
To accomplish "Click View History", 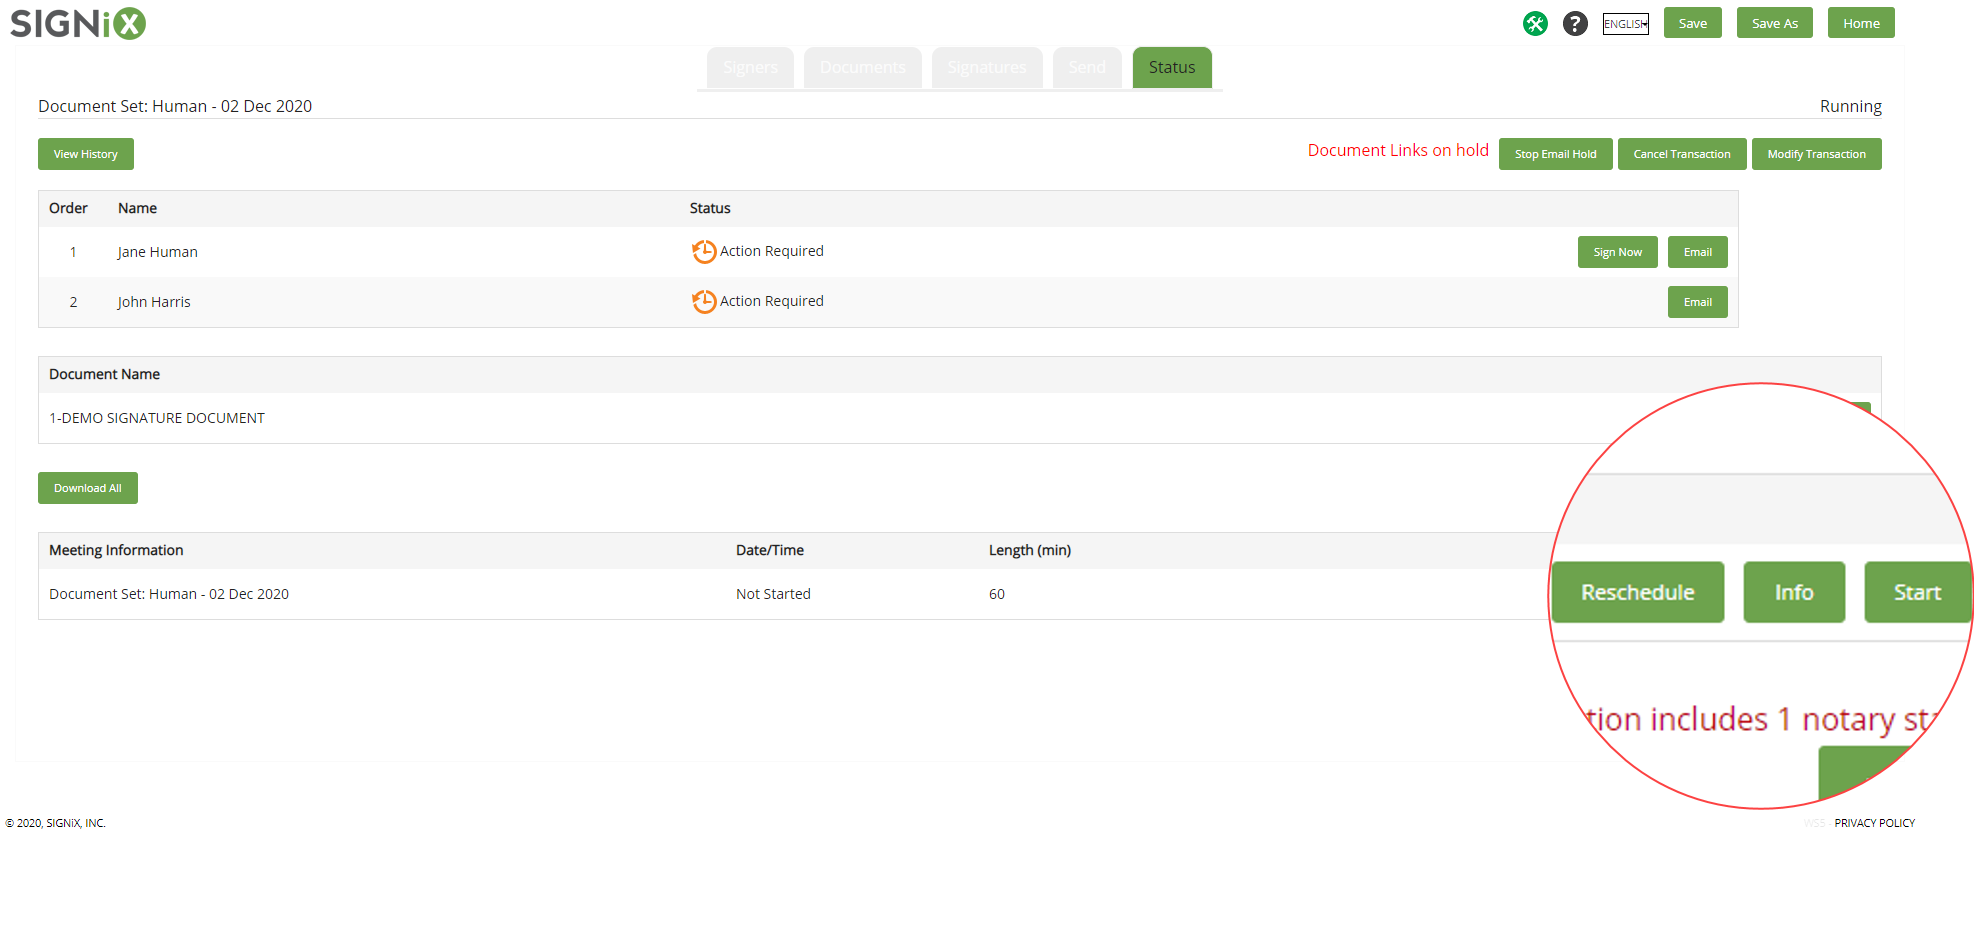I will 86,154.
